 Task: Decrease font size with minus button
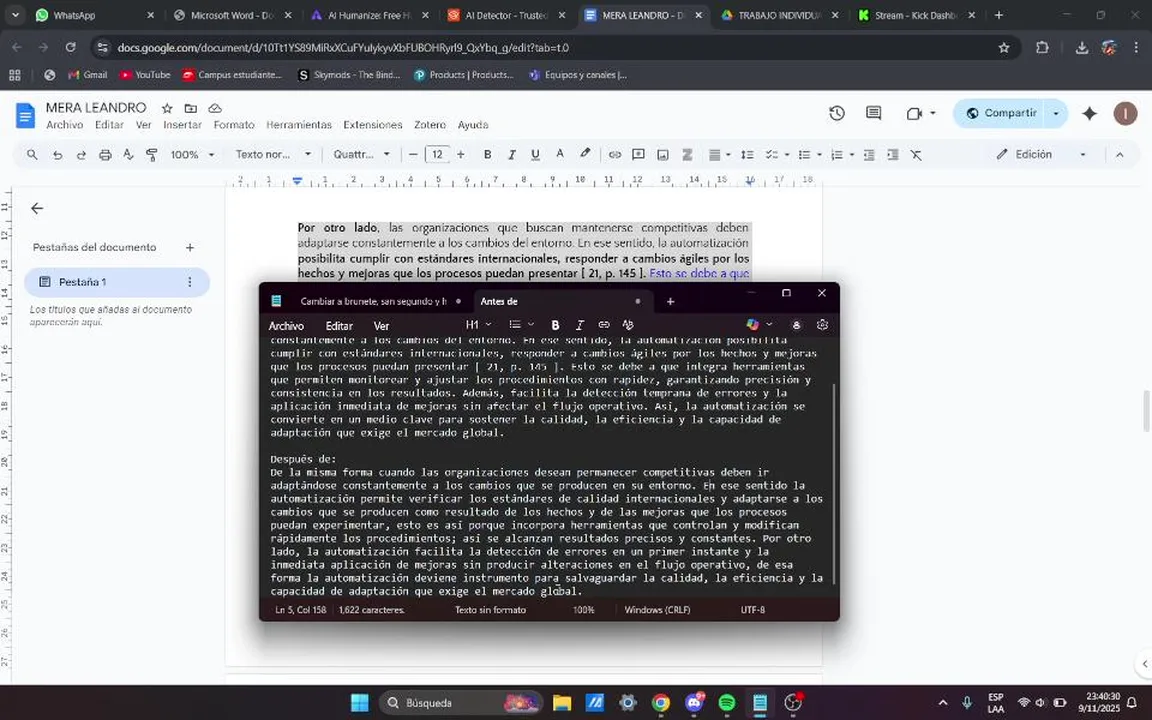coord(413,155)
